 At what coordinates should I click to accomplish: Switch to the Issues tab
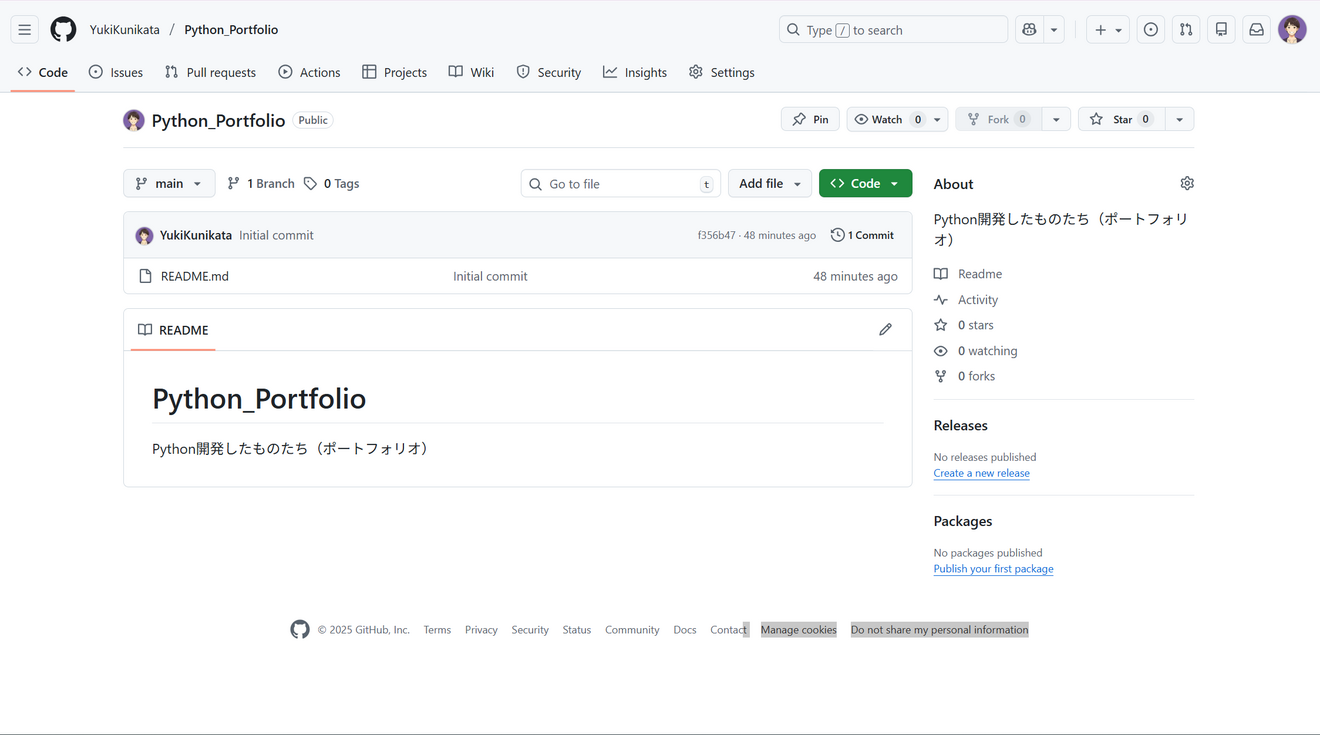tap(116, 72)
